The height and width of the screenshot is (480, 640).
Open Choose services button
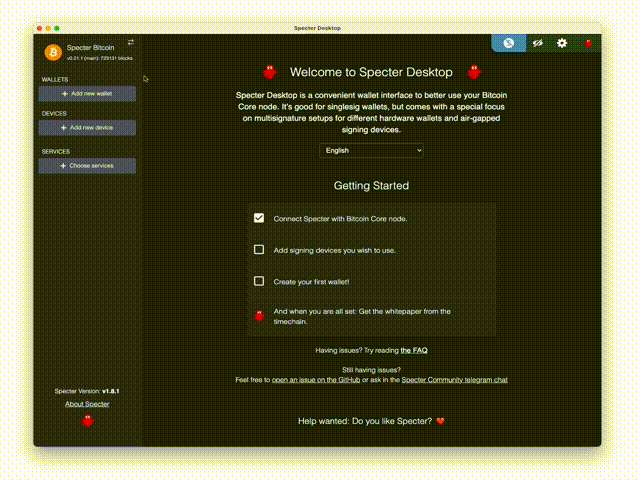[87, 166]
